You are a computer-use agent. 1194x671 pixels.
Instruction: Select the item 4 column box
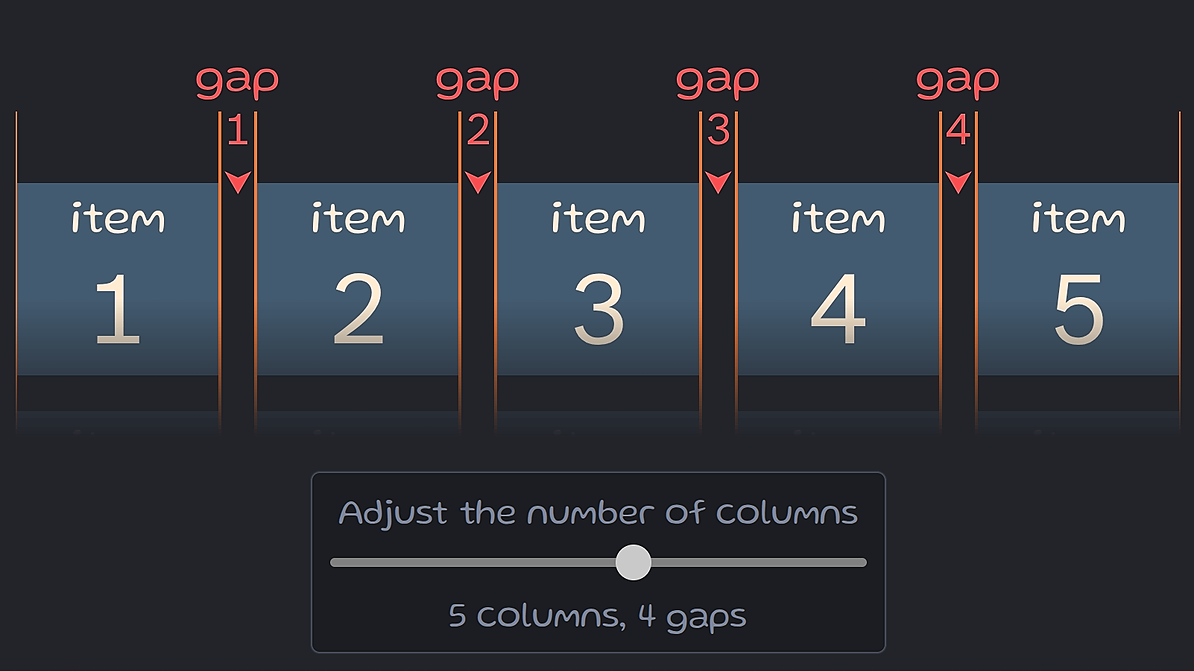838,279
